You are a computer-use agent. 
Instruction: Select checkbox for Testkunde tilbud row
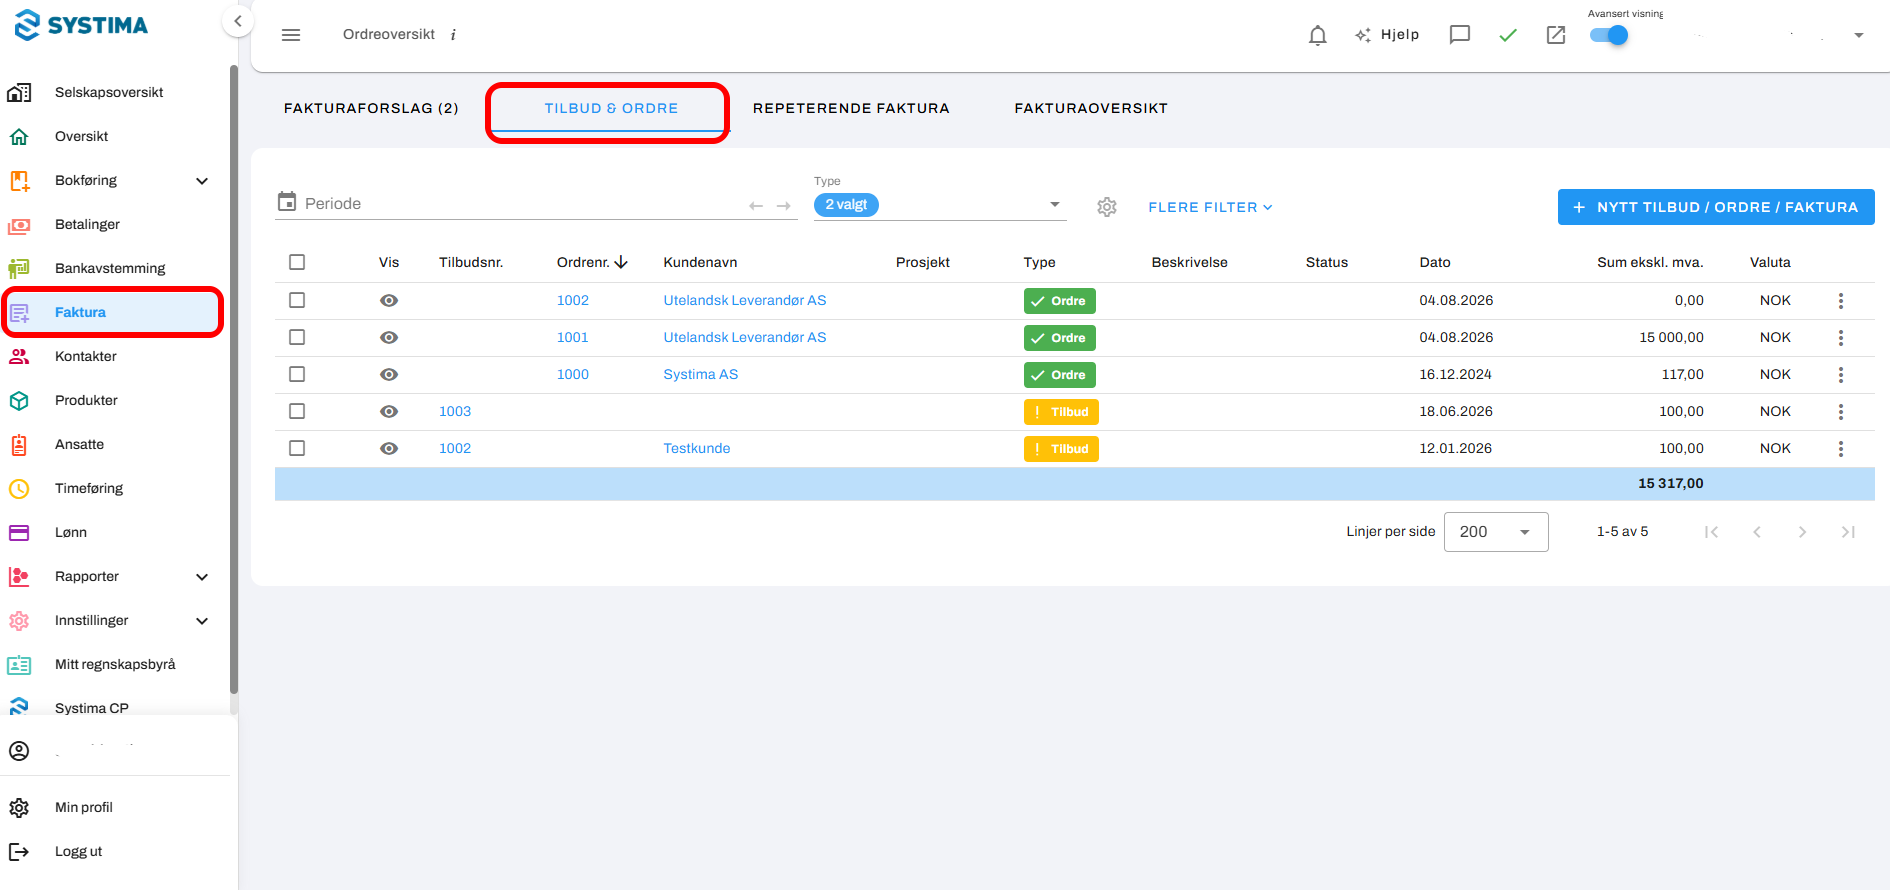(x=297, y=448)
